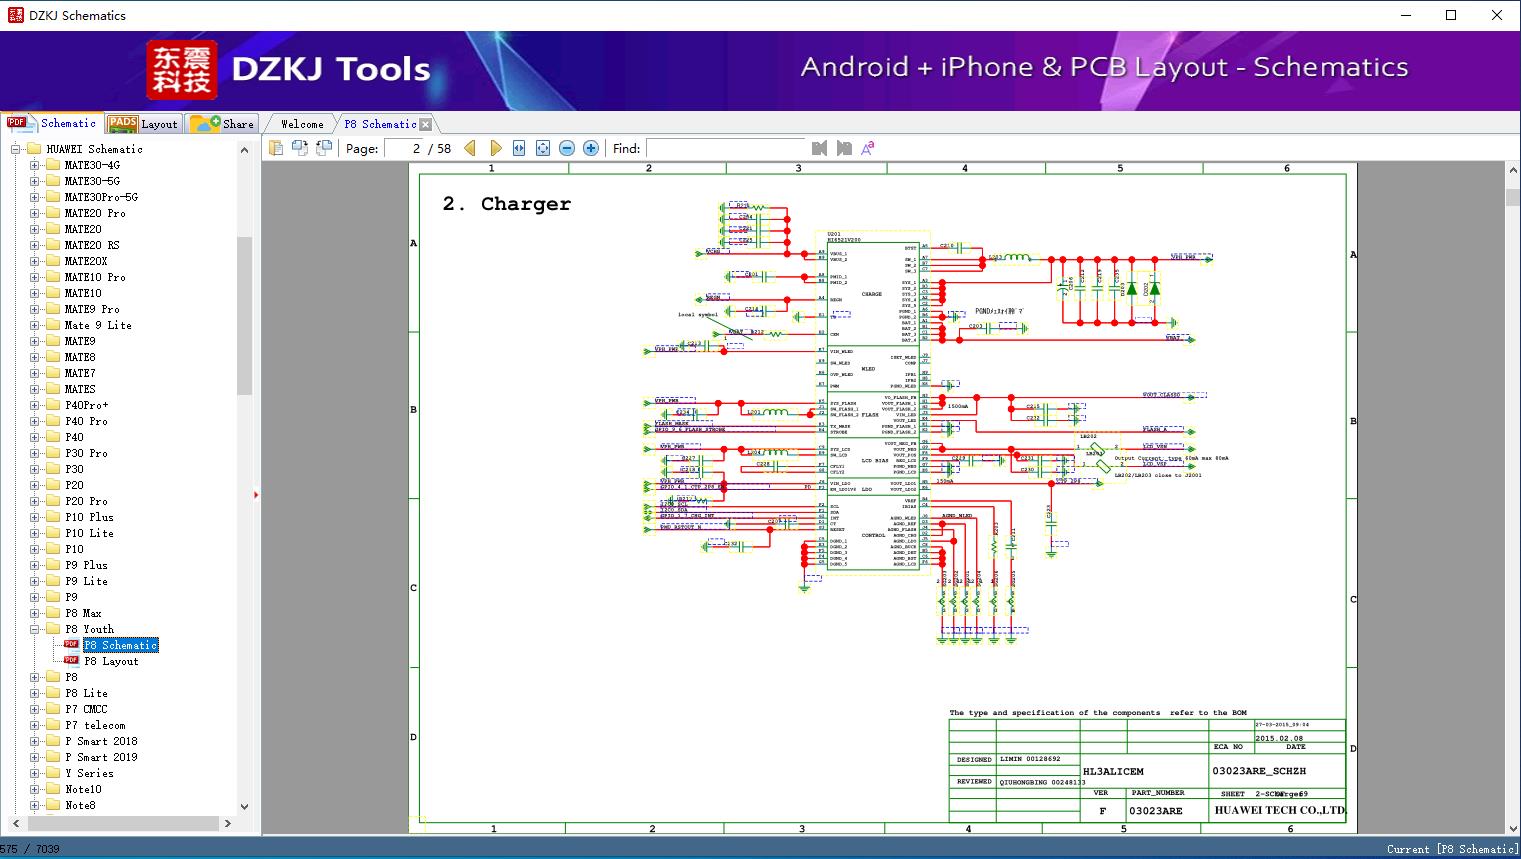The width and height of the screenshot is (1521, 859).
Task: Select the P8 Schematic PDF item
Action: [121, 645]
